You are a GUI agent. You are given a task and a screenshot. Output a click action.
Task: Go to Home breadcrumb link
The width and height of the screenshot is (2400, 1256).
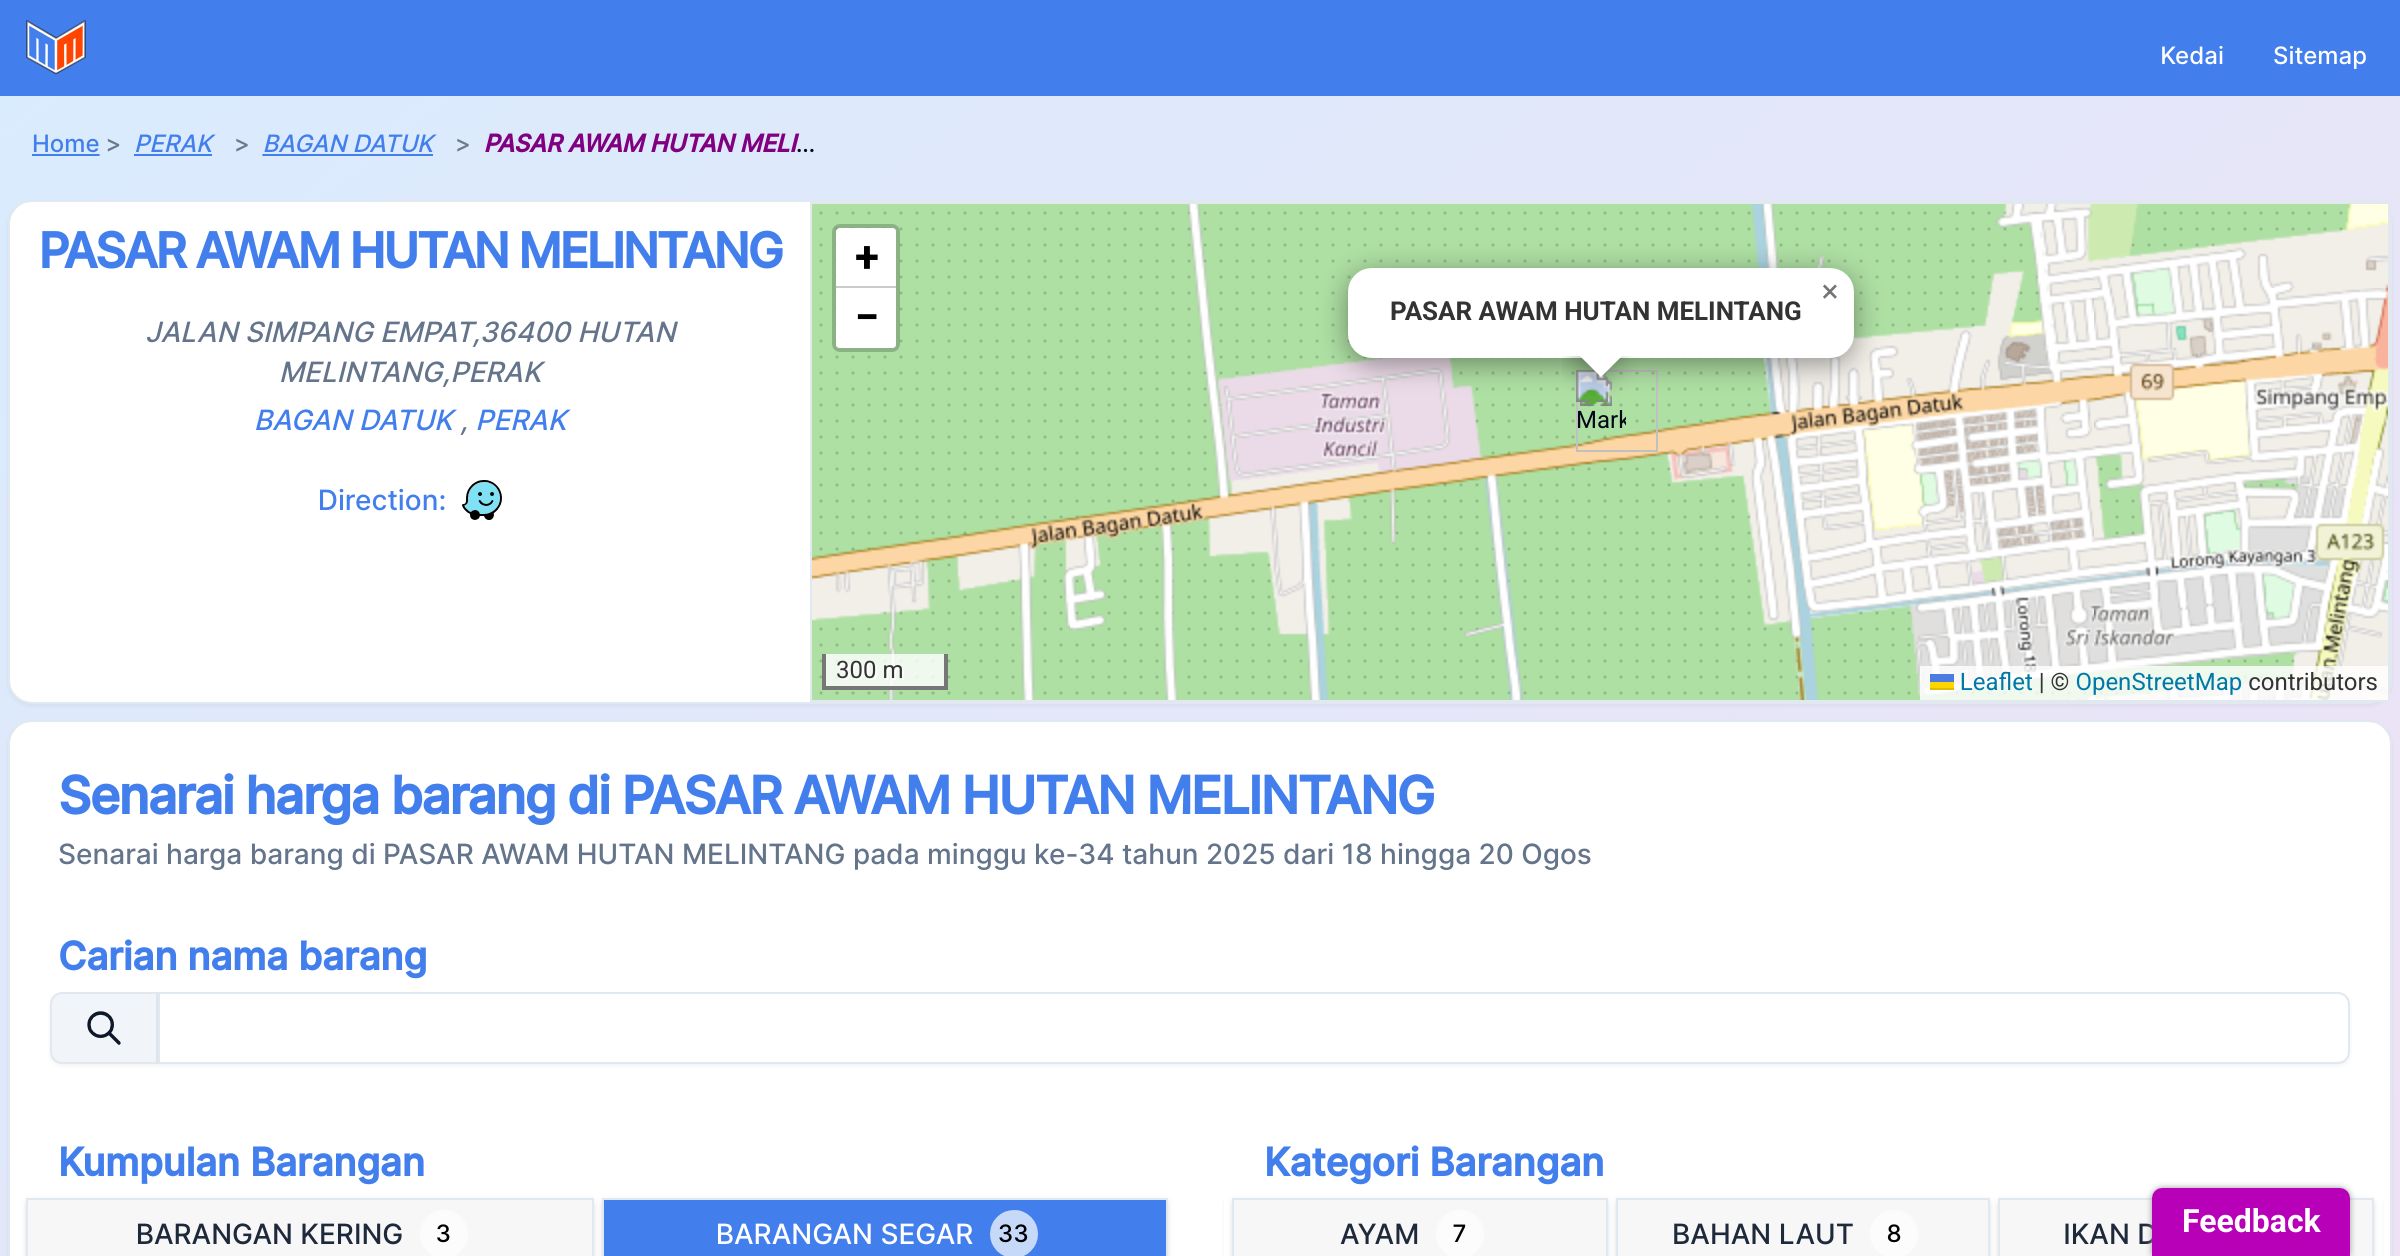pyautogui.click(x=65, y=144)
